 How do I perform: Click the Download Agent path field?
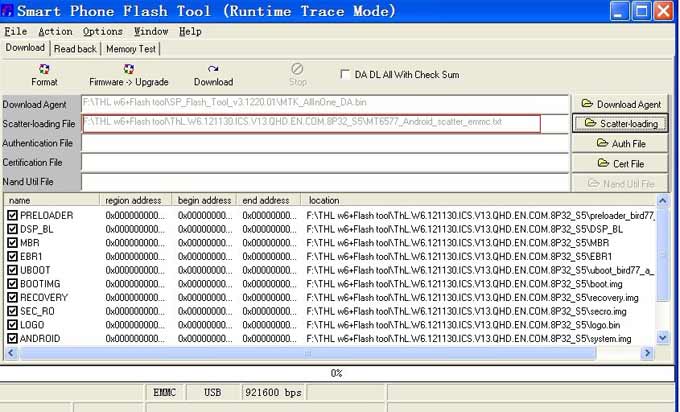tap(325, 104)
